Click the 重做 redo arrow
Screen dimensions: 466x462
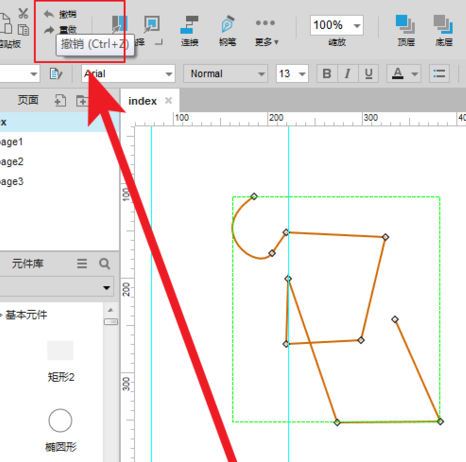click(x=49, y=30)
